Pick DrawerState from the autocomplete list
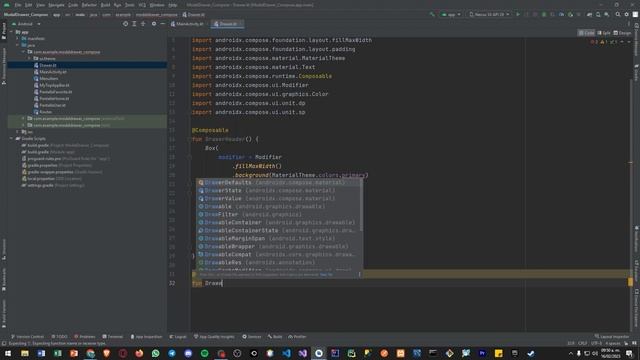Screen dimensions: 640x360 pos(279,190)
